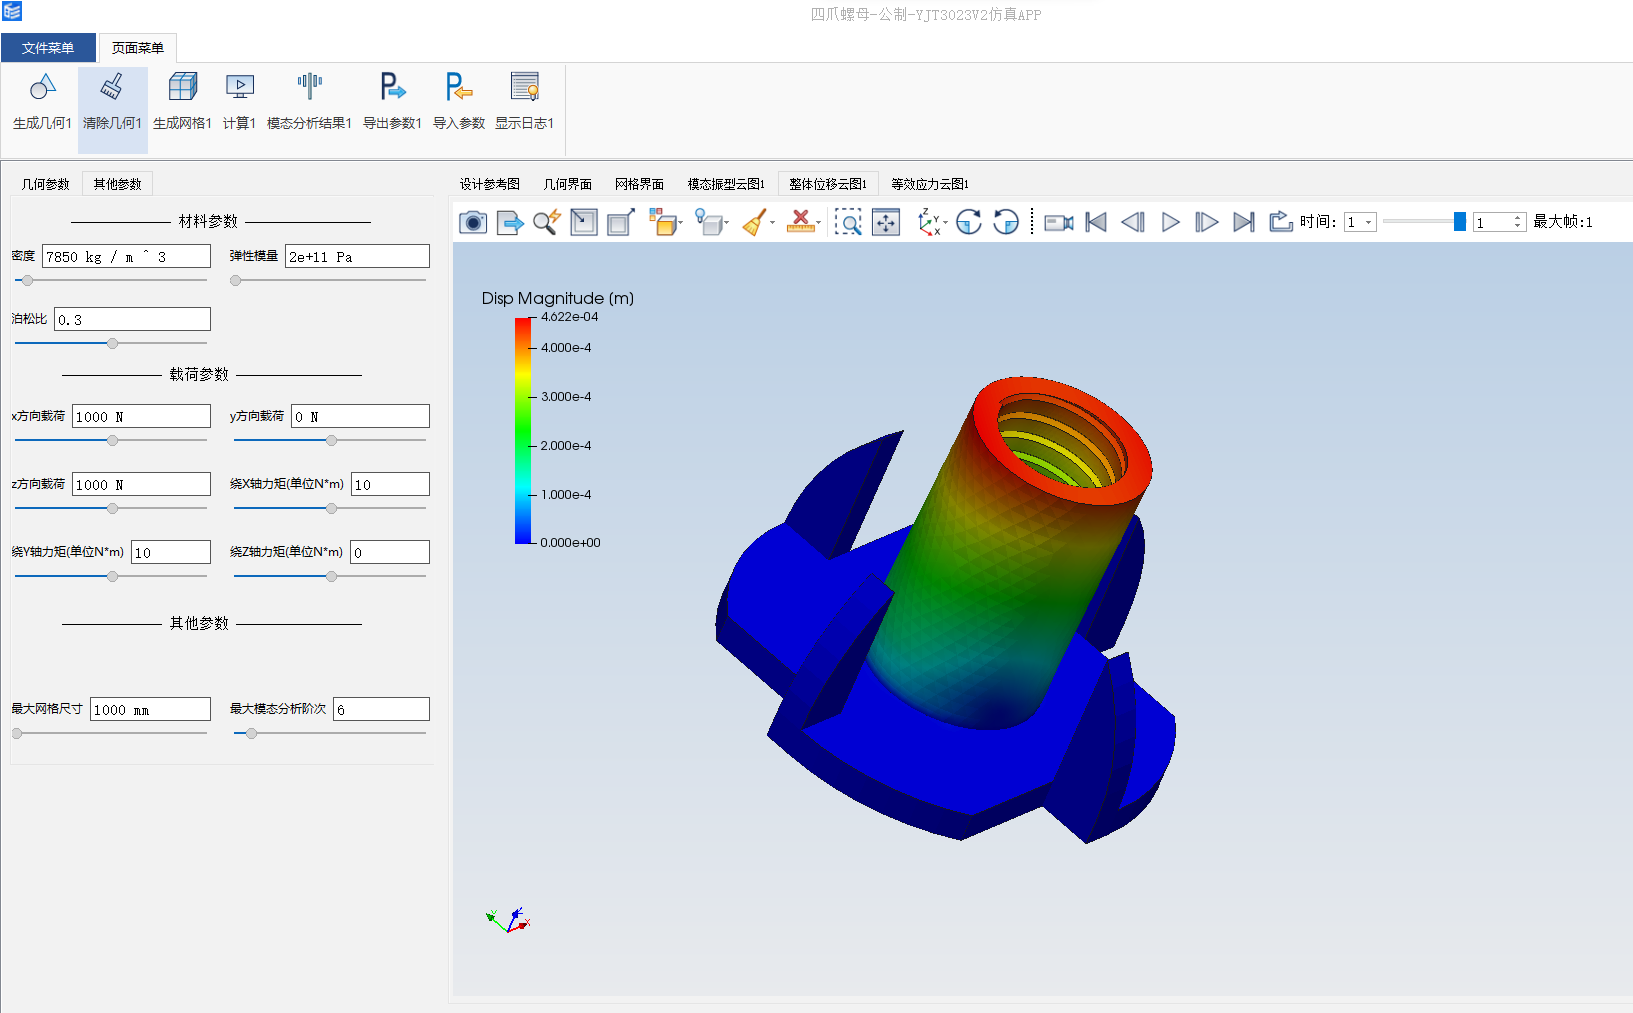Switch to the 模态振型云图1 tab
1633x1013 pixels.
point(726,184)
